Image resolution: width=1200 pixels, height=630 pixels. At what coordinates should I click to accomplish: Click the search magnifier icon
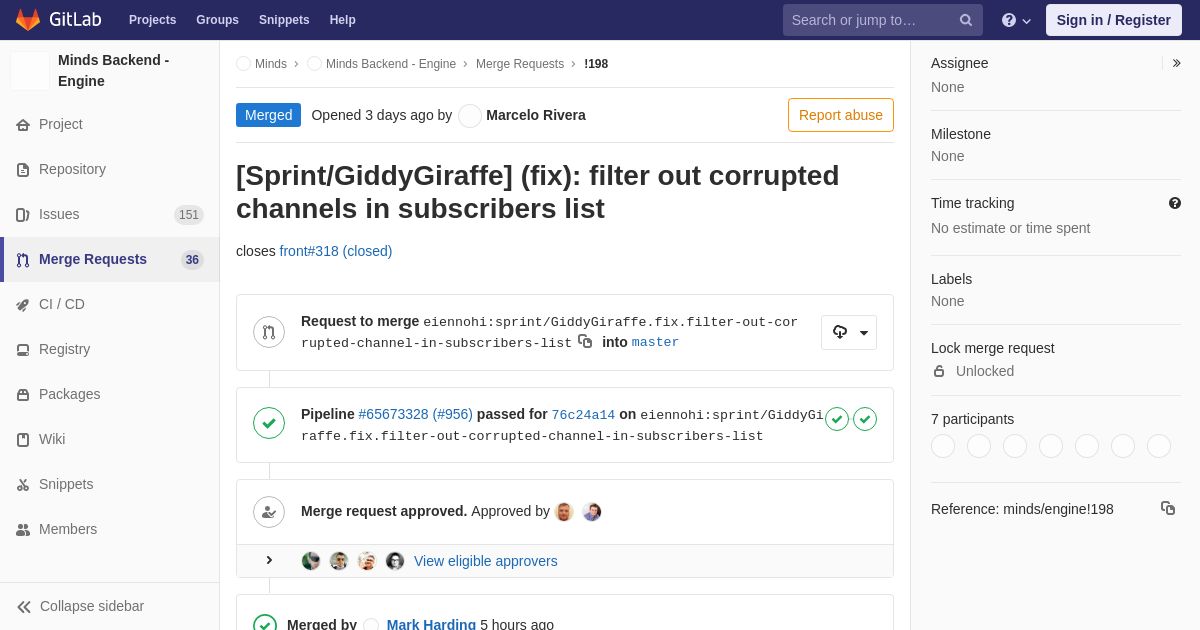tap(966, 20)
